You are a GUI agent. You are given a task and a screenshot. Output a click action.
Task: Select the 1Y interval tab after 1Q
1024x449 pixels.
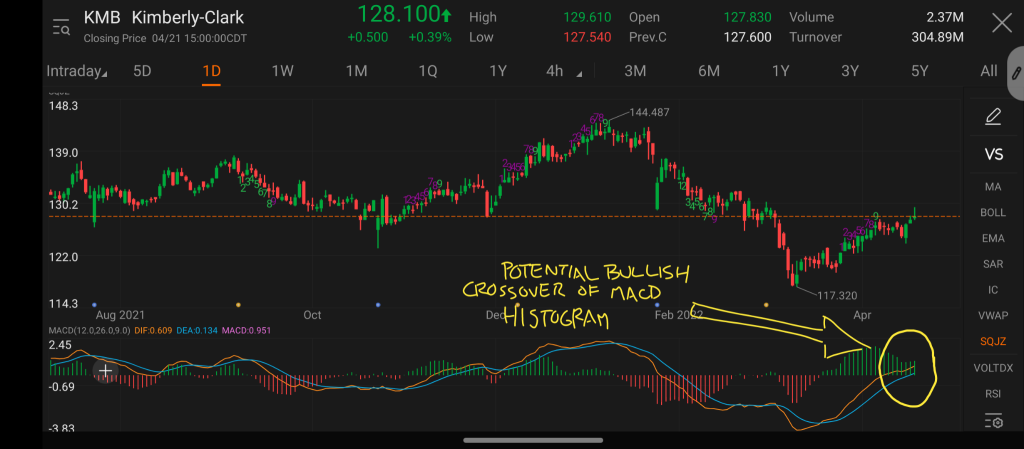tap(498, 71)
